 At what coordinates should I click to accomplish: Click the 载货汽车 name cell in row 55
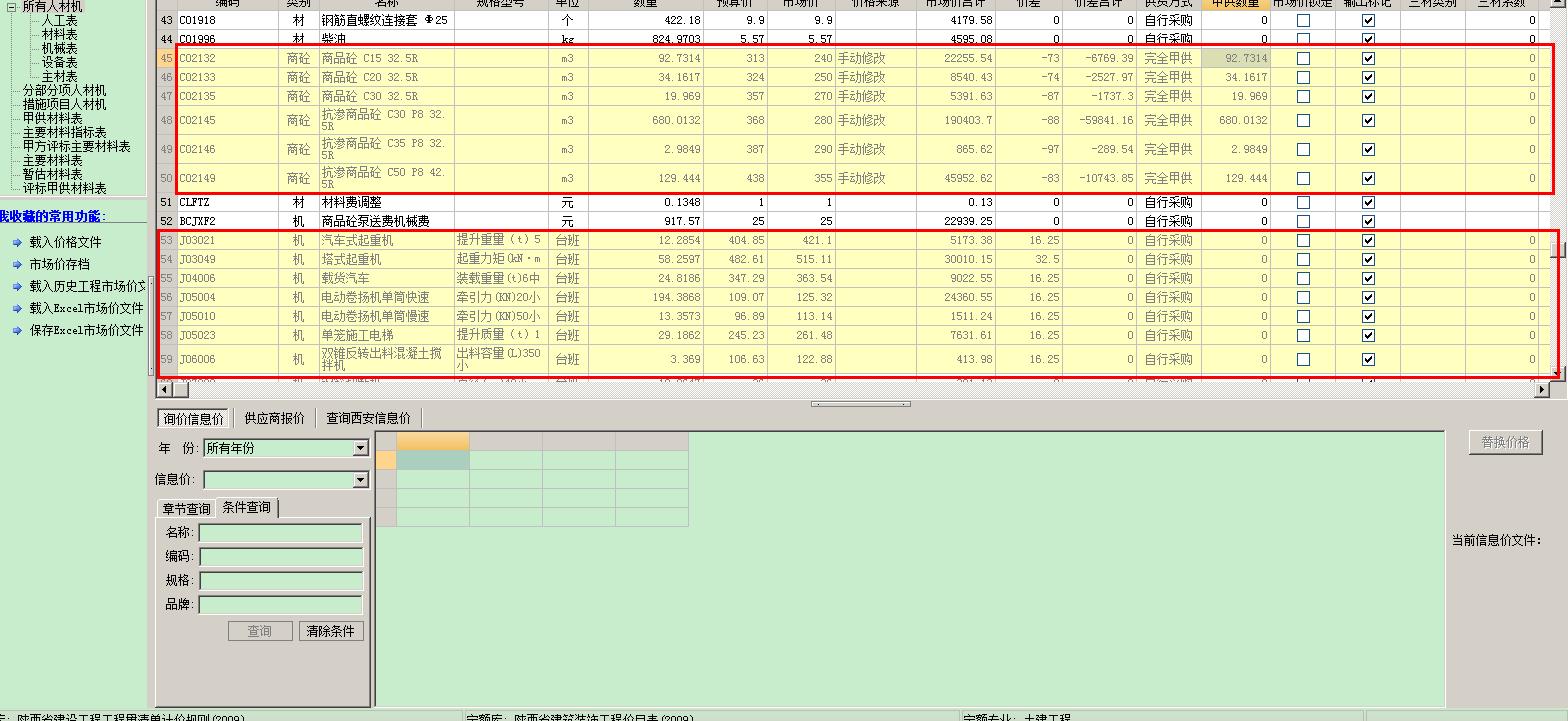(x=386, y=278)
